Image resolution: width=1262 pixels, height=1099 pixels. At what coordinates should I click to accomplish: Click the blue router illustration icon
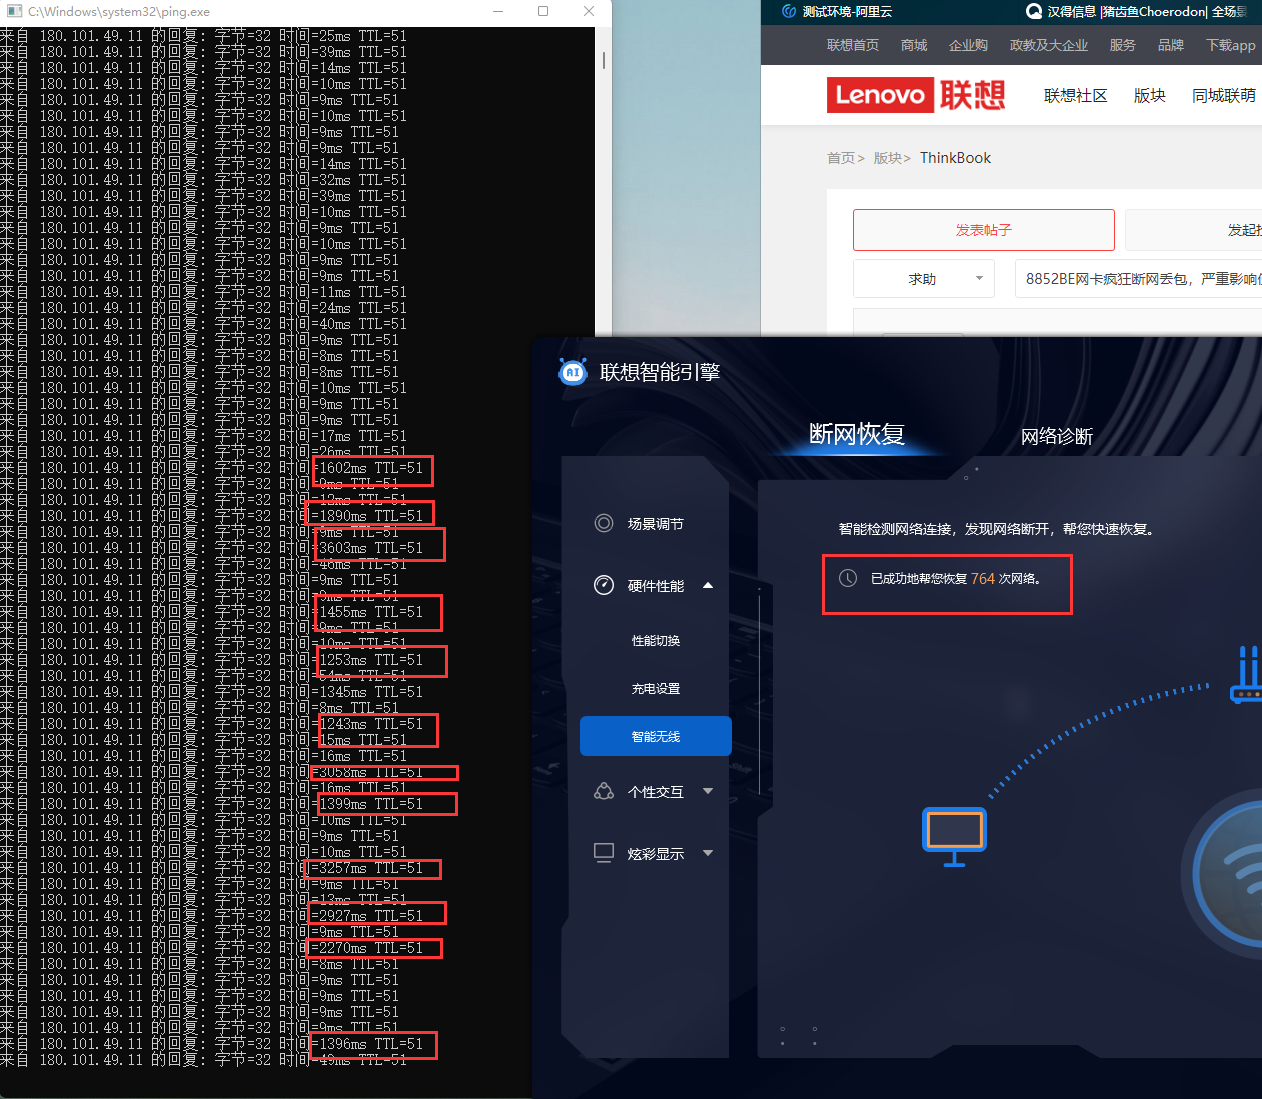point(1247,674)
